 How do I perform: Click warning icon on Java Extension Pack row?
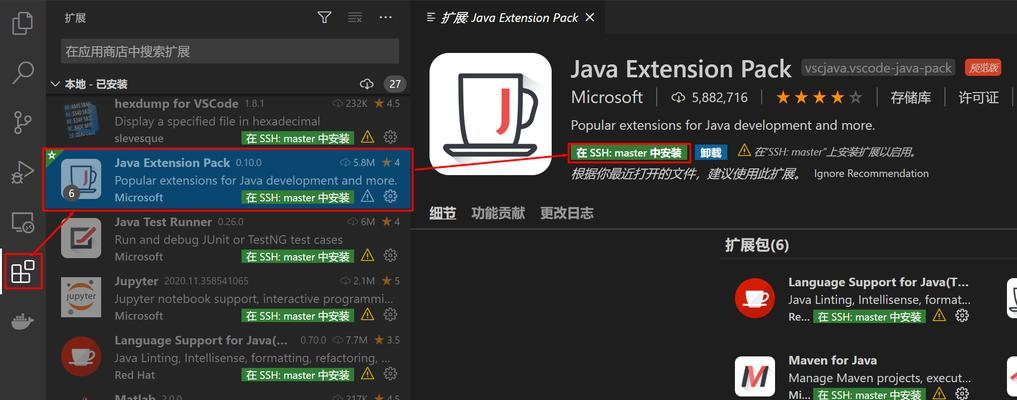368,196
